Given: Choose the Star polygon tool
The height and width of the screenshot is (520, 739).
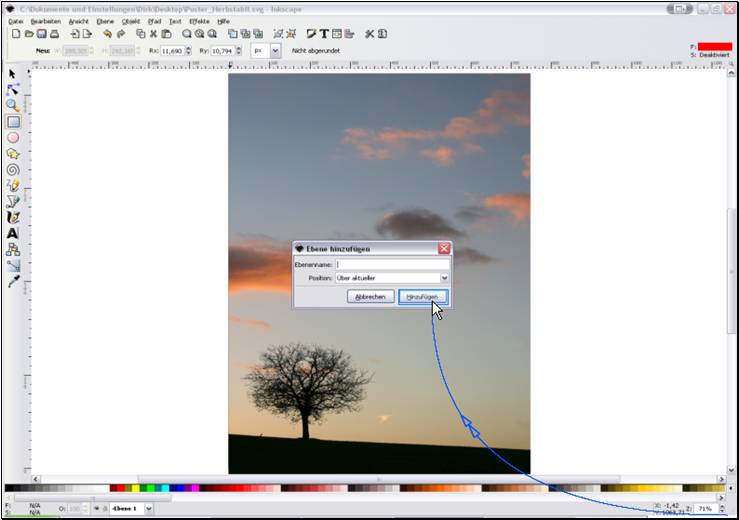Looking at the screenshot, I should (x=13, y=154).
